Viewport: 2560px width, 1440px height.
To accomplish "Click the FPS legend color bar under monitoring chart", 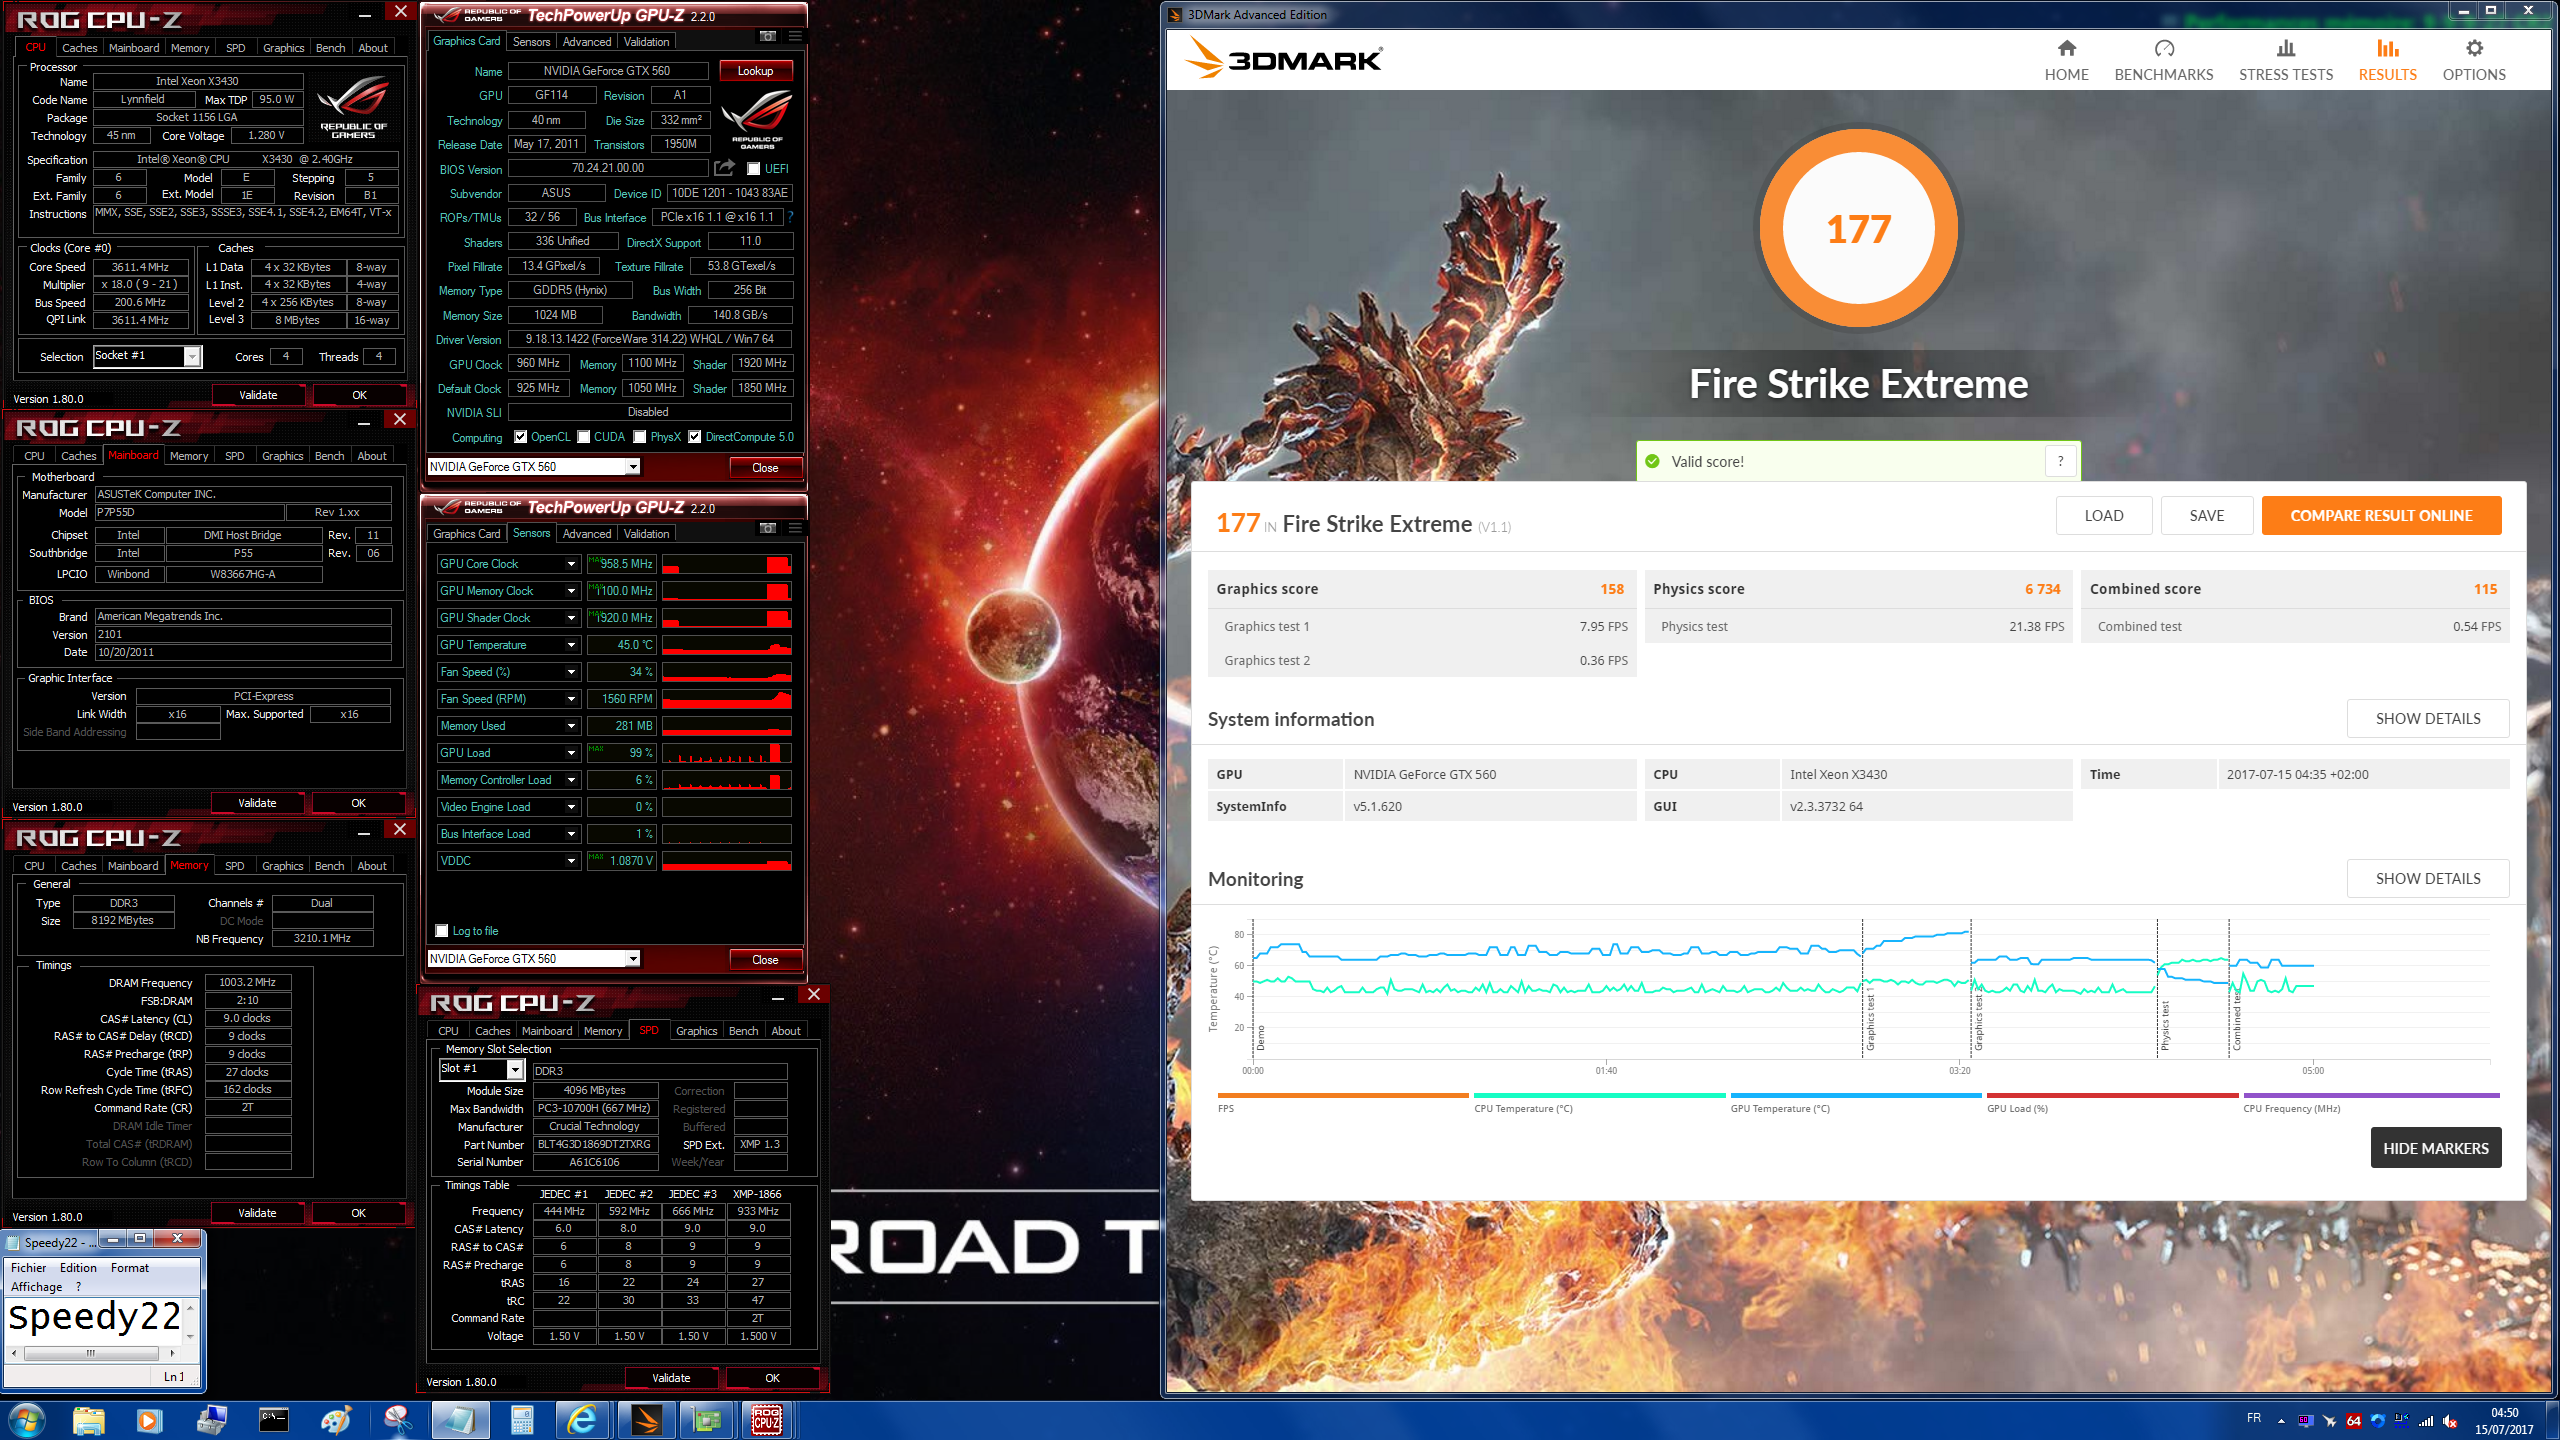I will (x=1342, y=1096).
